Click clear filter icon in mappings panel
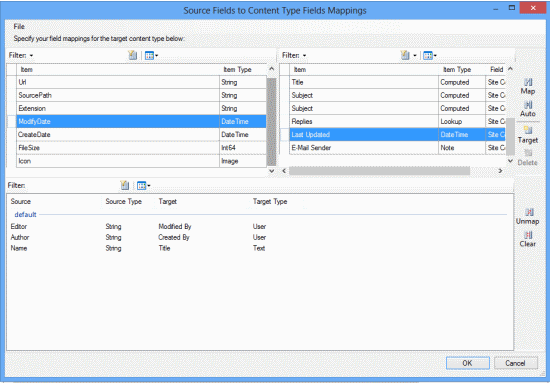This screenshot has height=383, width=553. (124, 186)
